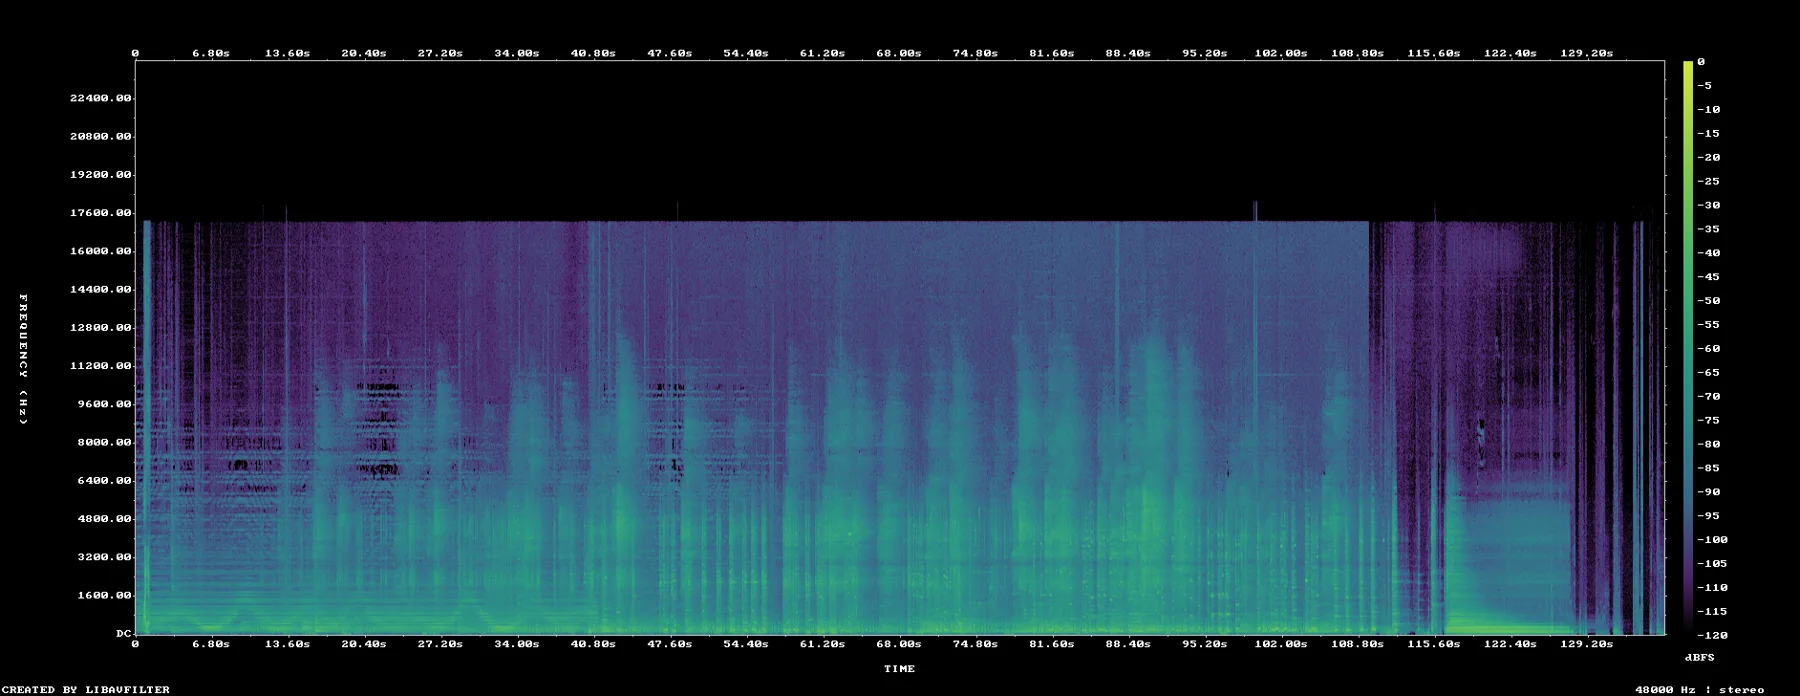Click 47.60s on the top time axis

670,53
